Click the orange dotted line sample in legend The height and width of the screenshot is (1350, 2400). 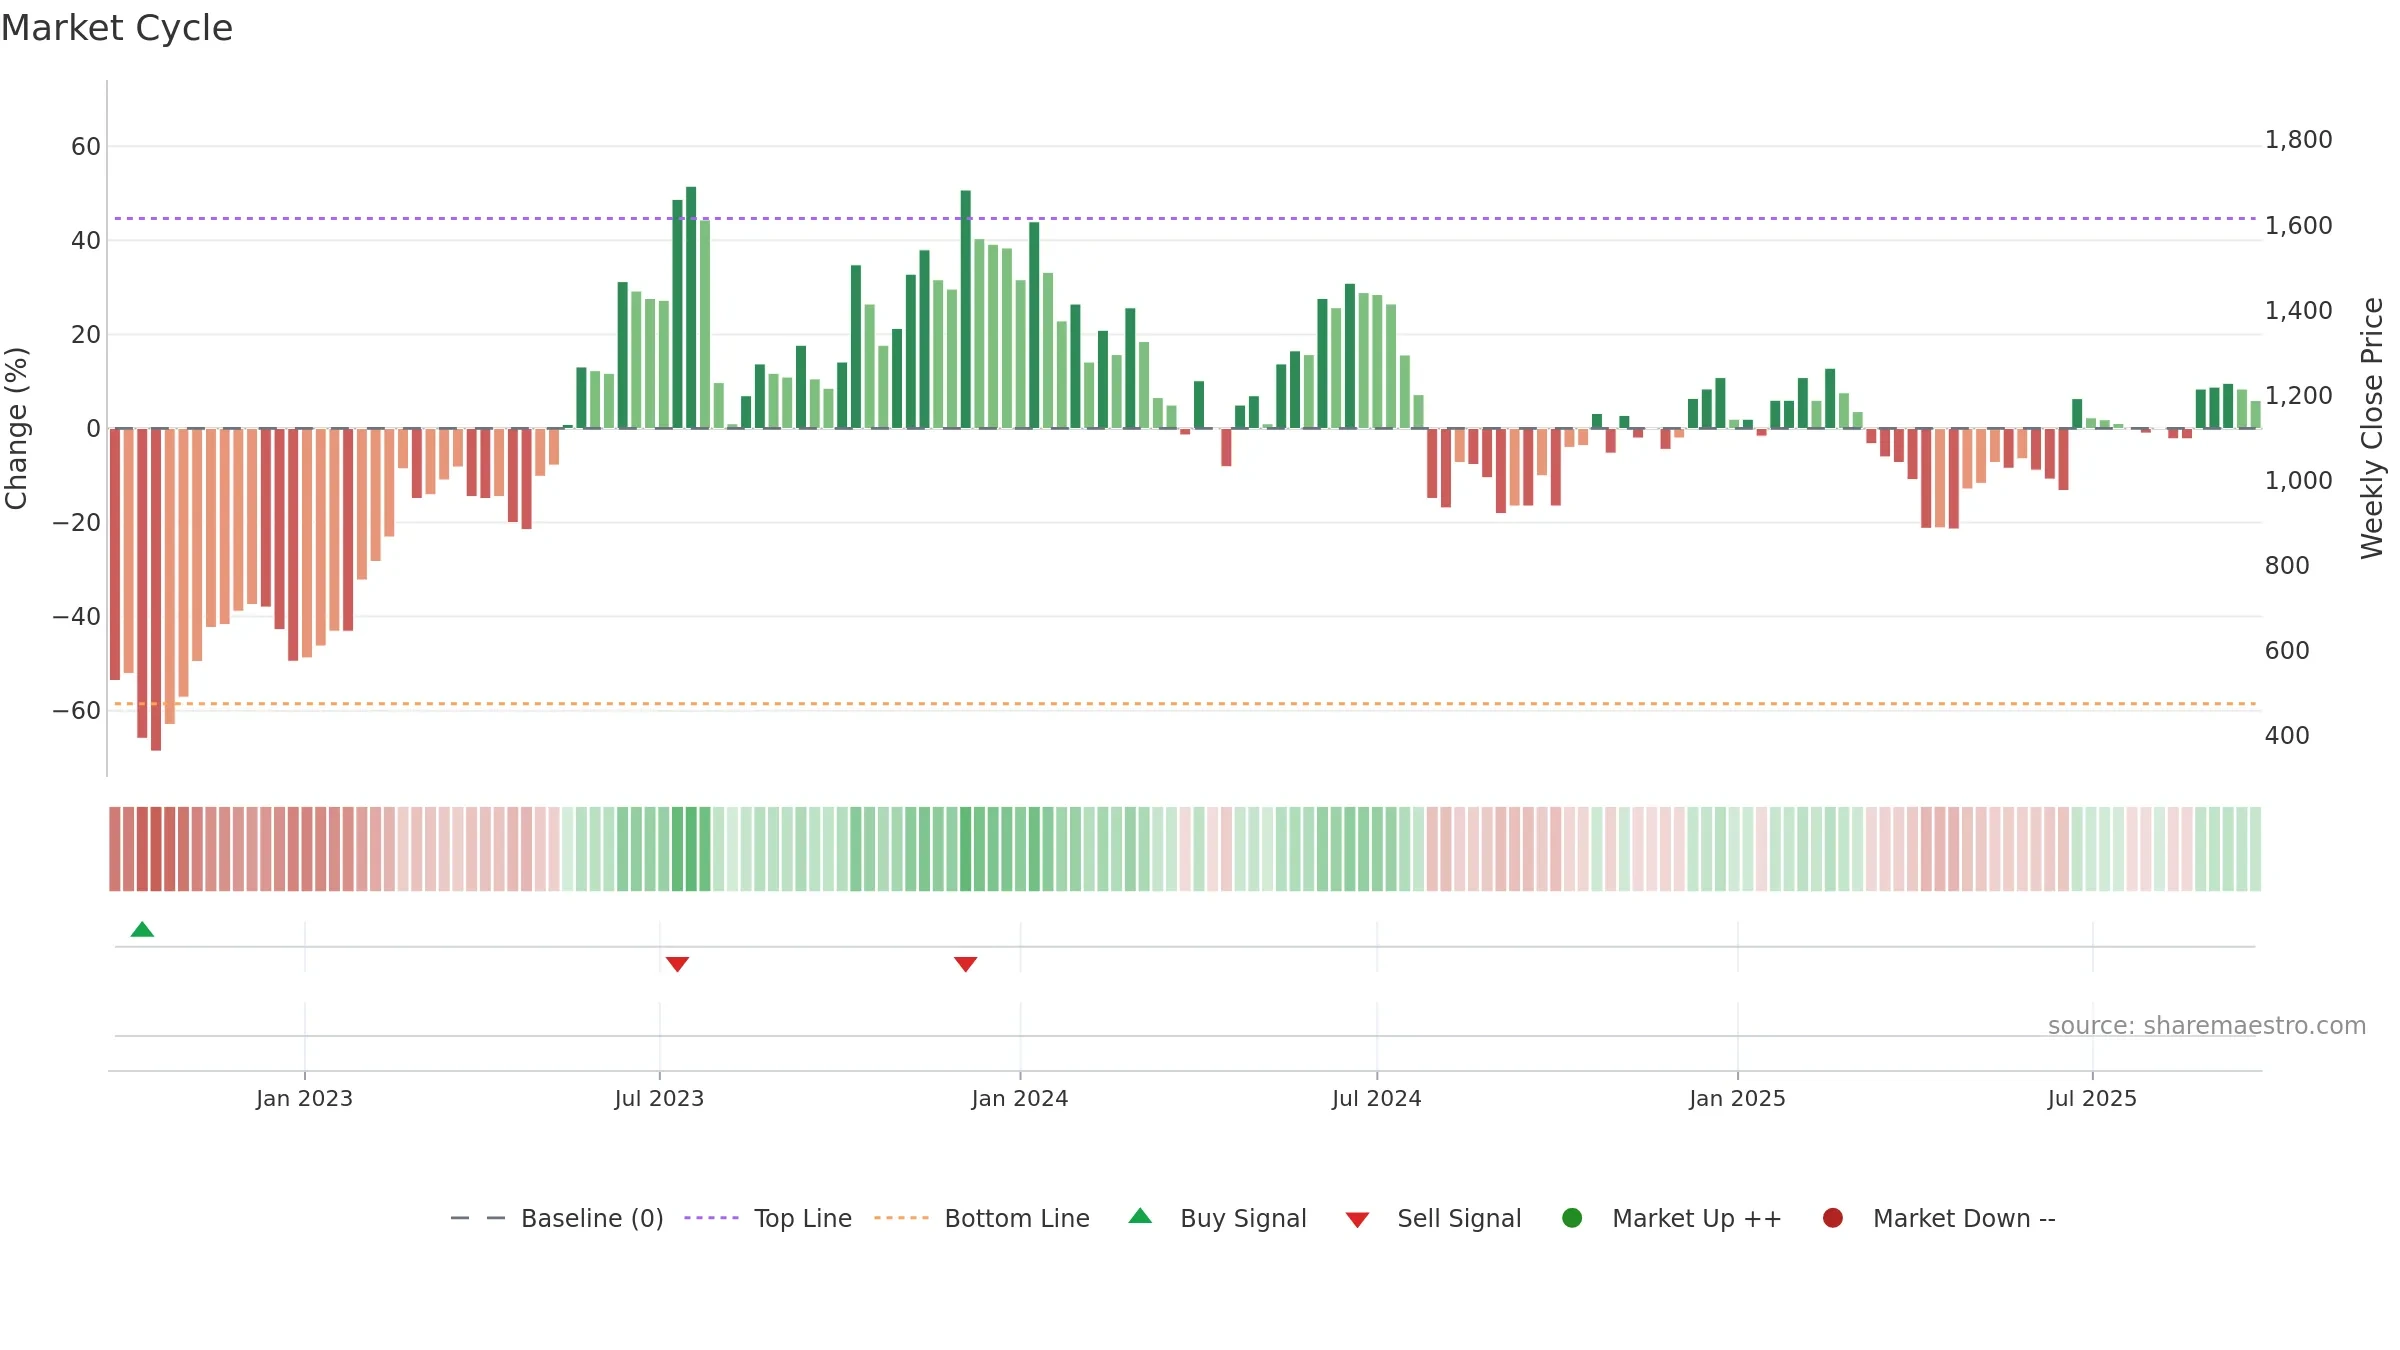point(901,1218)
